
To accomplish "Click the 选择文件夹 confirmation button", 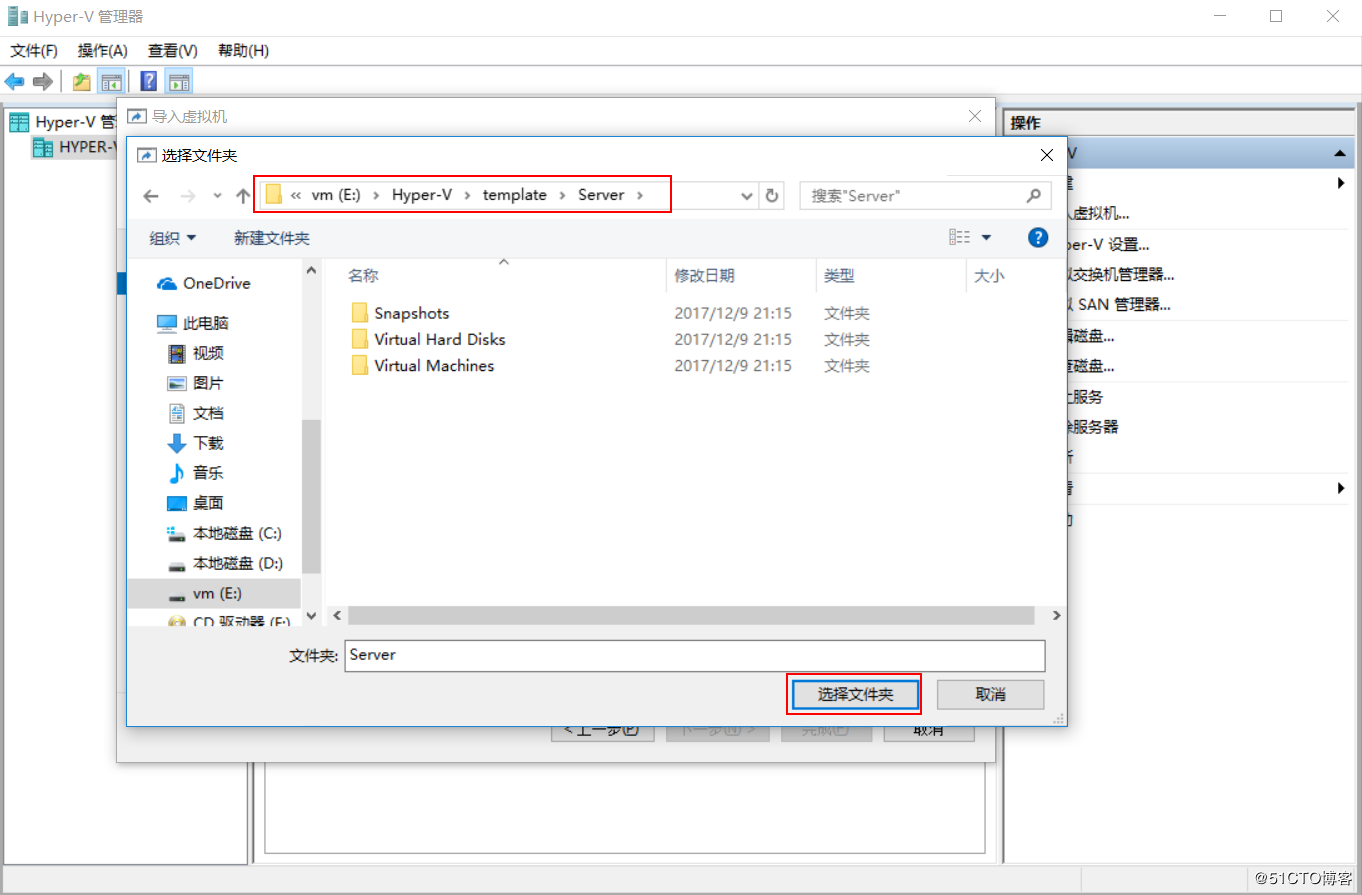I will (854, 693).
